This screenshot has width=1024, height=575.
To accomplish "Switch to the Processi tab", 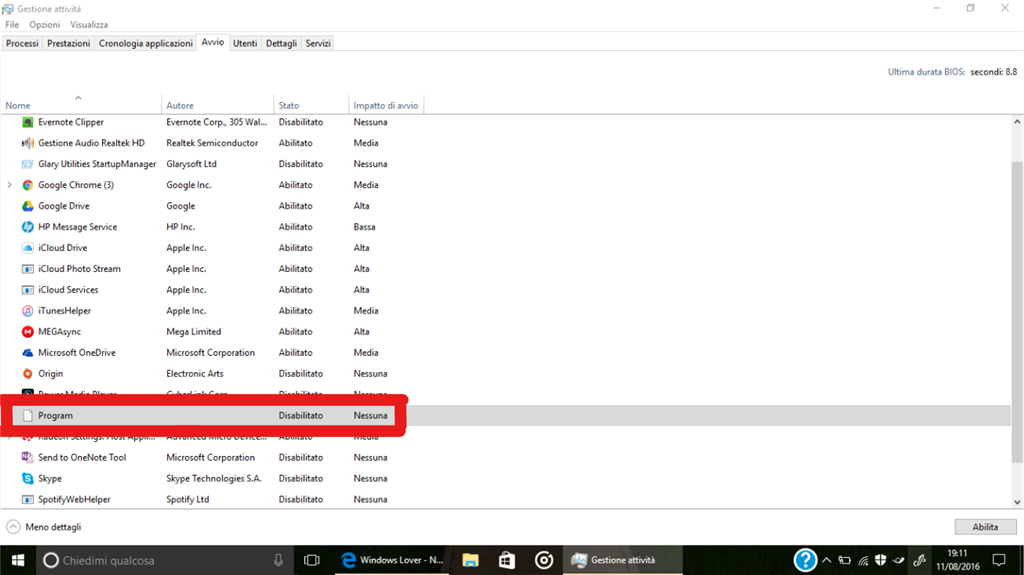I will [x=22, y=43].
